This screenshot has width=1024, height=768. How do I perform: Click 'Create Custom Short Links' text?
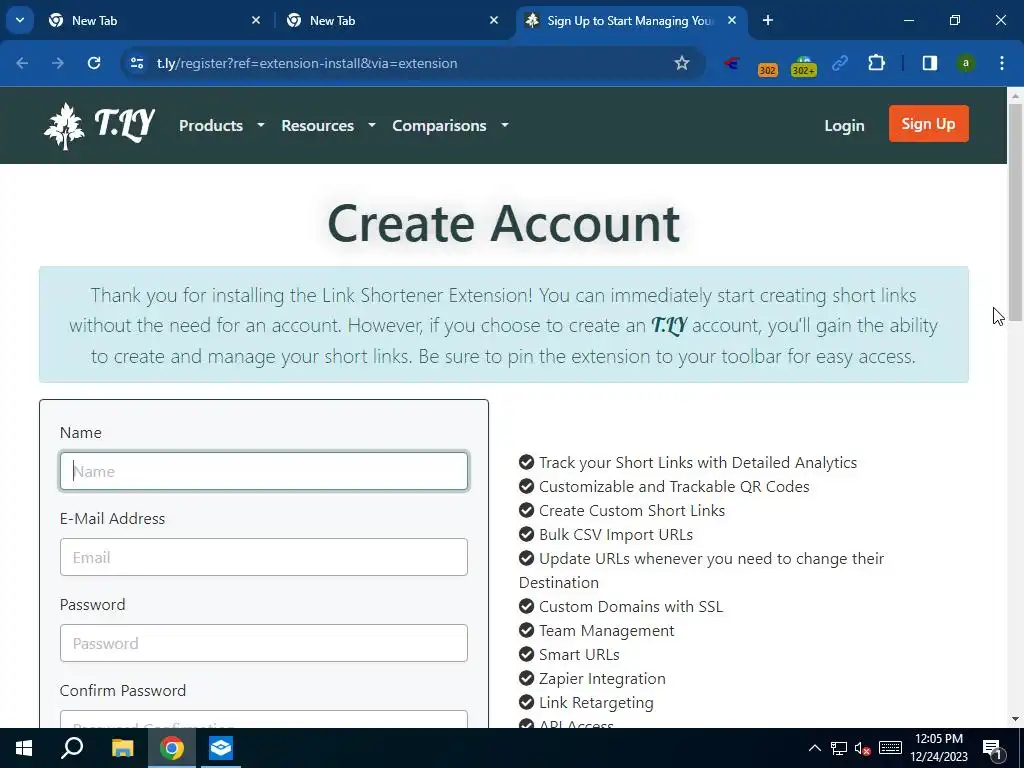coord(632,511)
